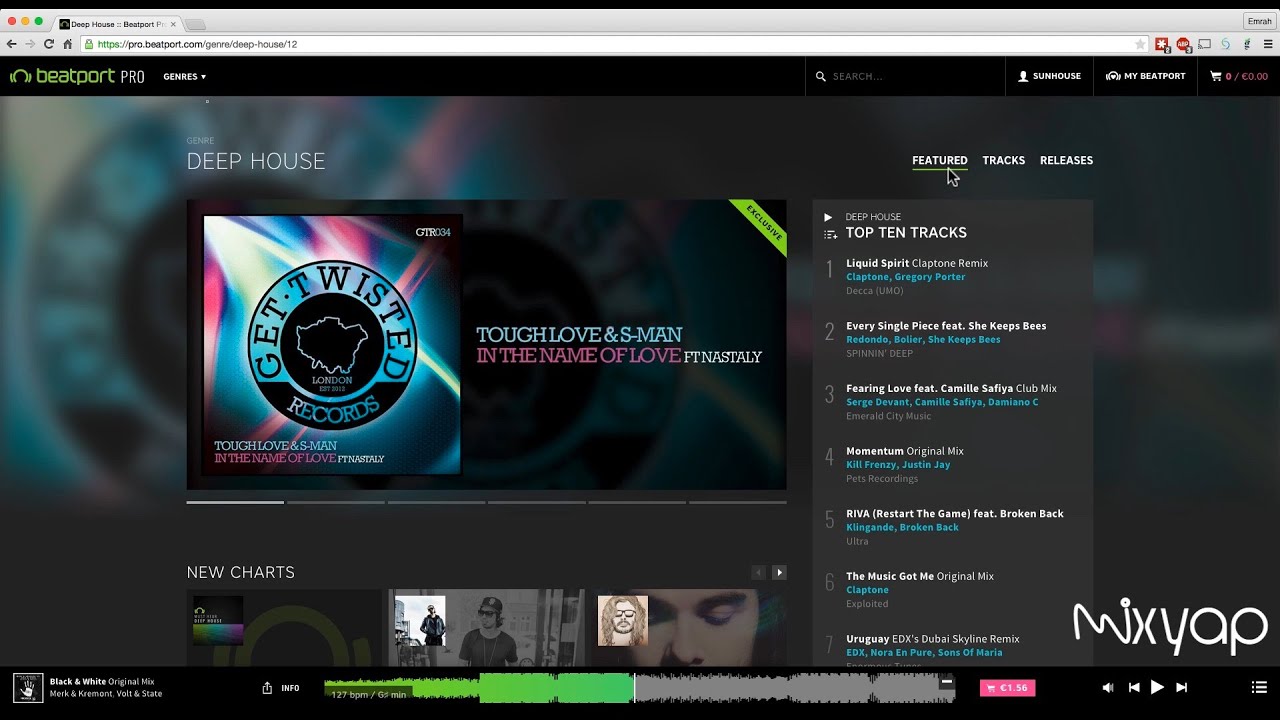
Task: Go to previous New Charts page
Action: pos(758,573)
